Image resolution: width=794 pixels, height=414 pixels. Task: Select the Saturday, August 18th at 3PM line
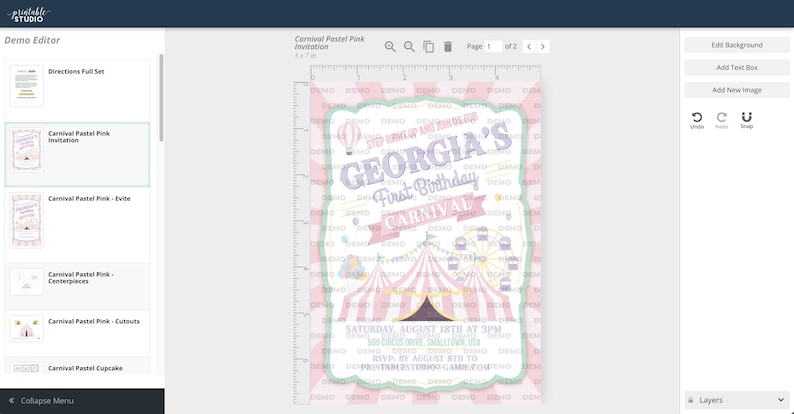coord(422,329)
